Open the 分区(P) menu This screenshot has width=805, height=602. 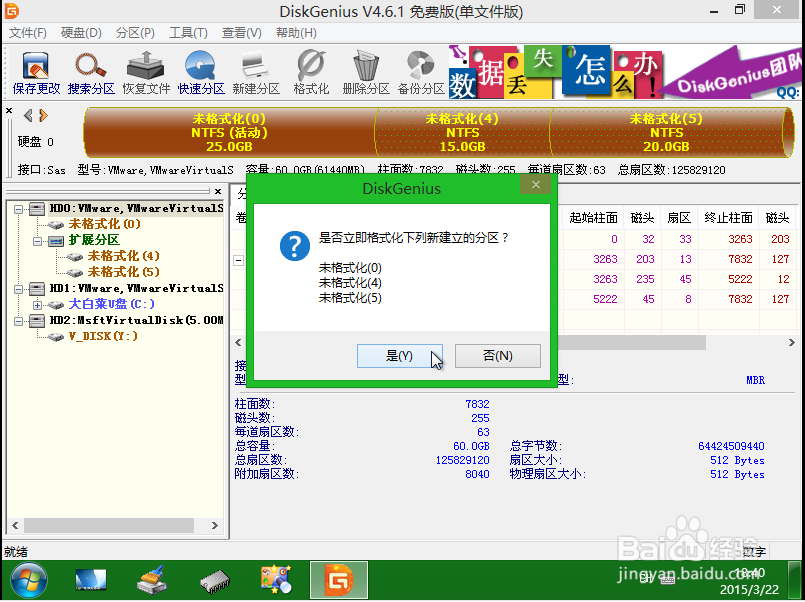pos(135,33)
